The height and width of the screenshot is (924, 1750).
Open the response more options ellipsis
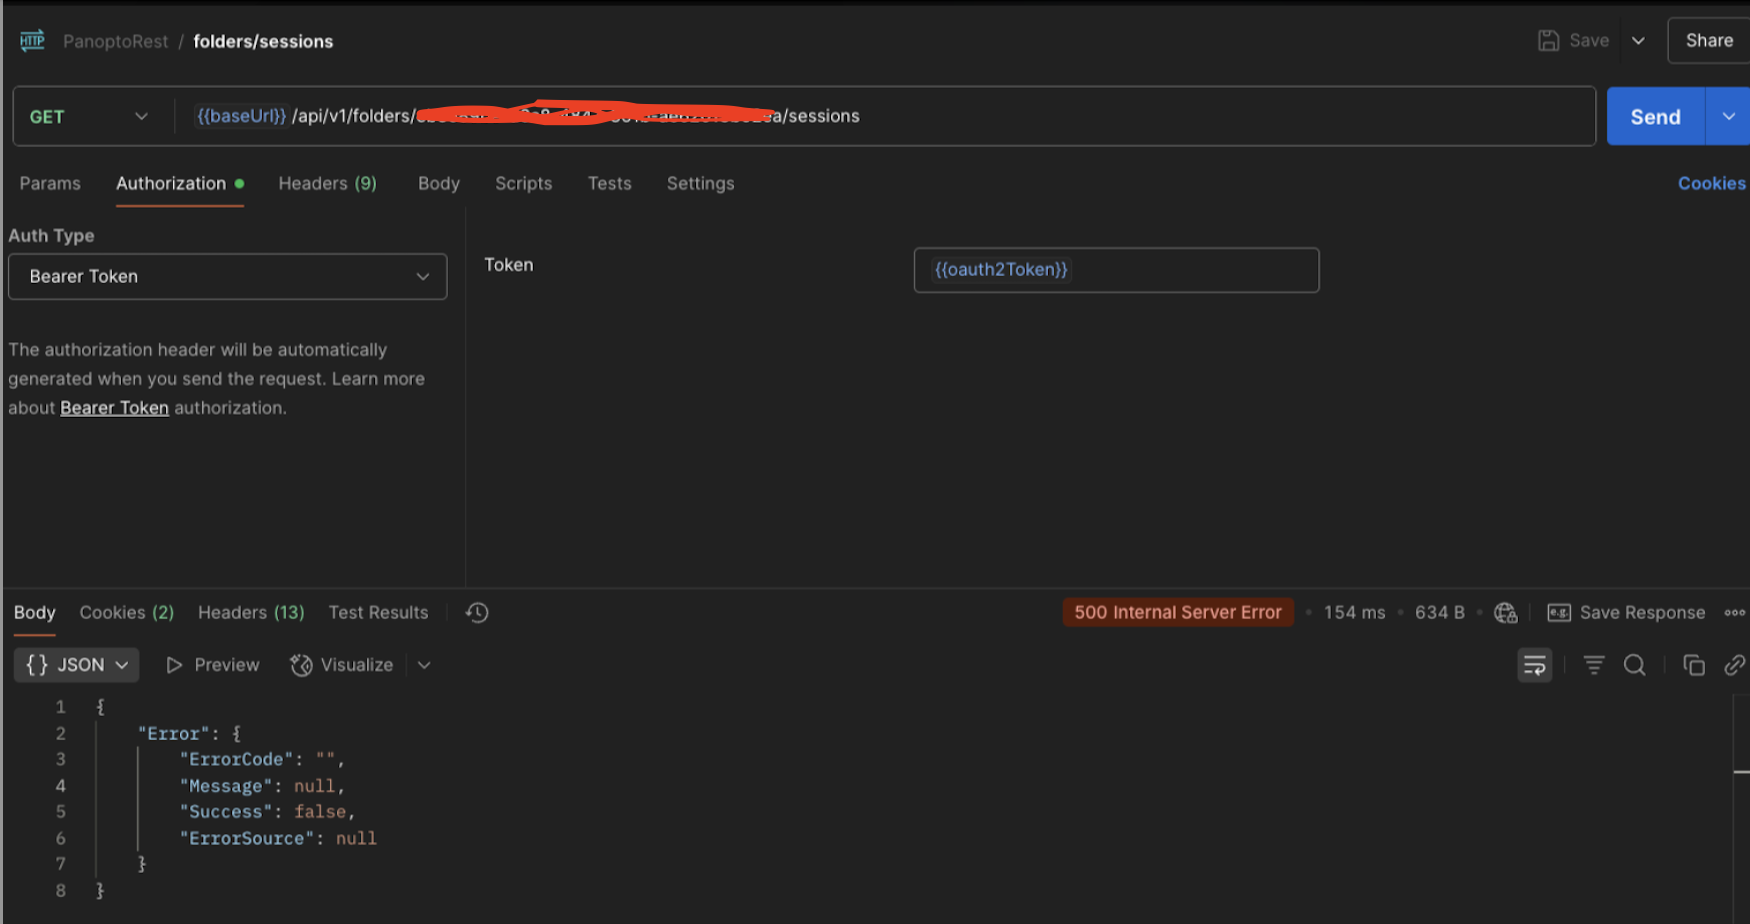pos(1735,612)
